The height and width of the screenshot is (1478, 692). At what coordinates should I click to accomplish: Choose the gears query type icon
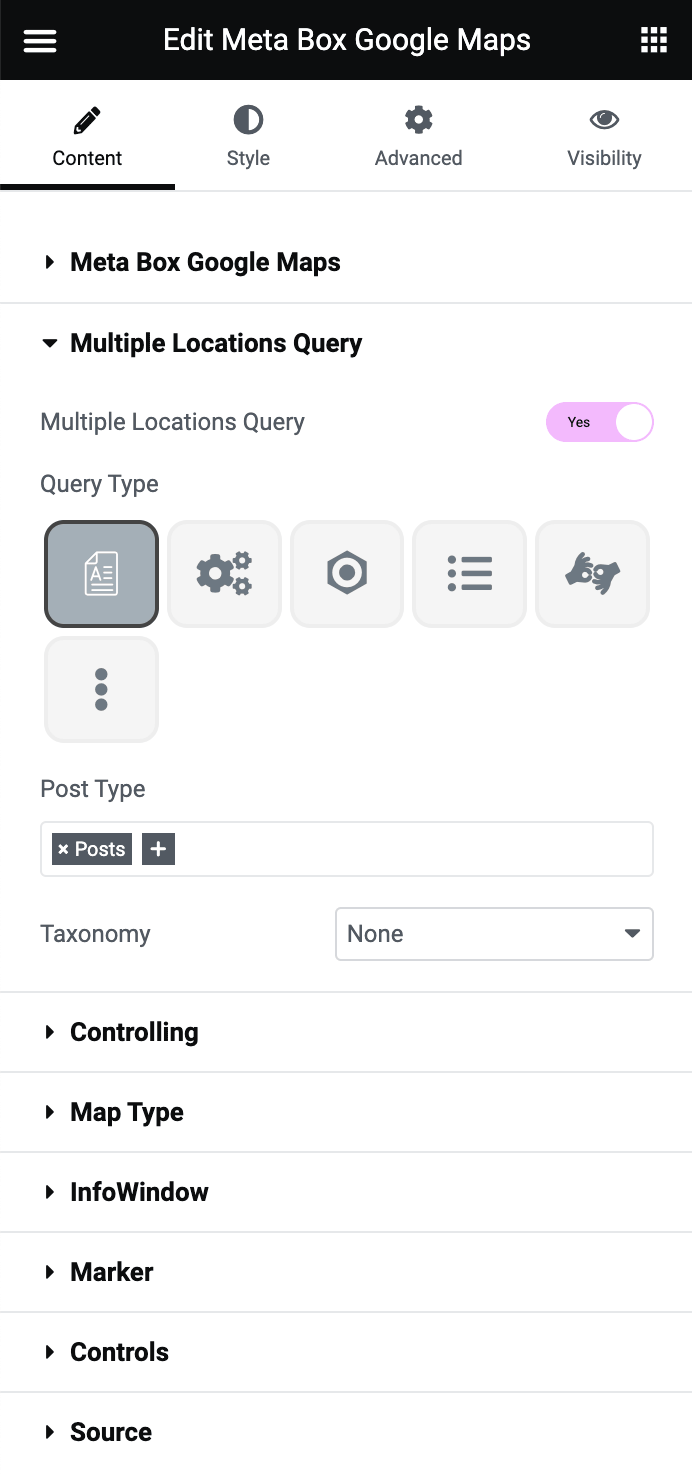click(x=223, y=573)
